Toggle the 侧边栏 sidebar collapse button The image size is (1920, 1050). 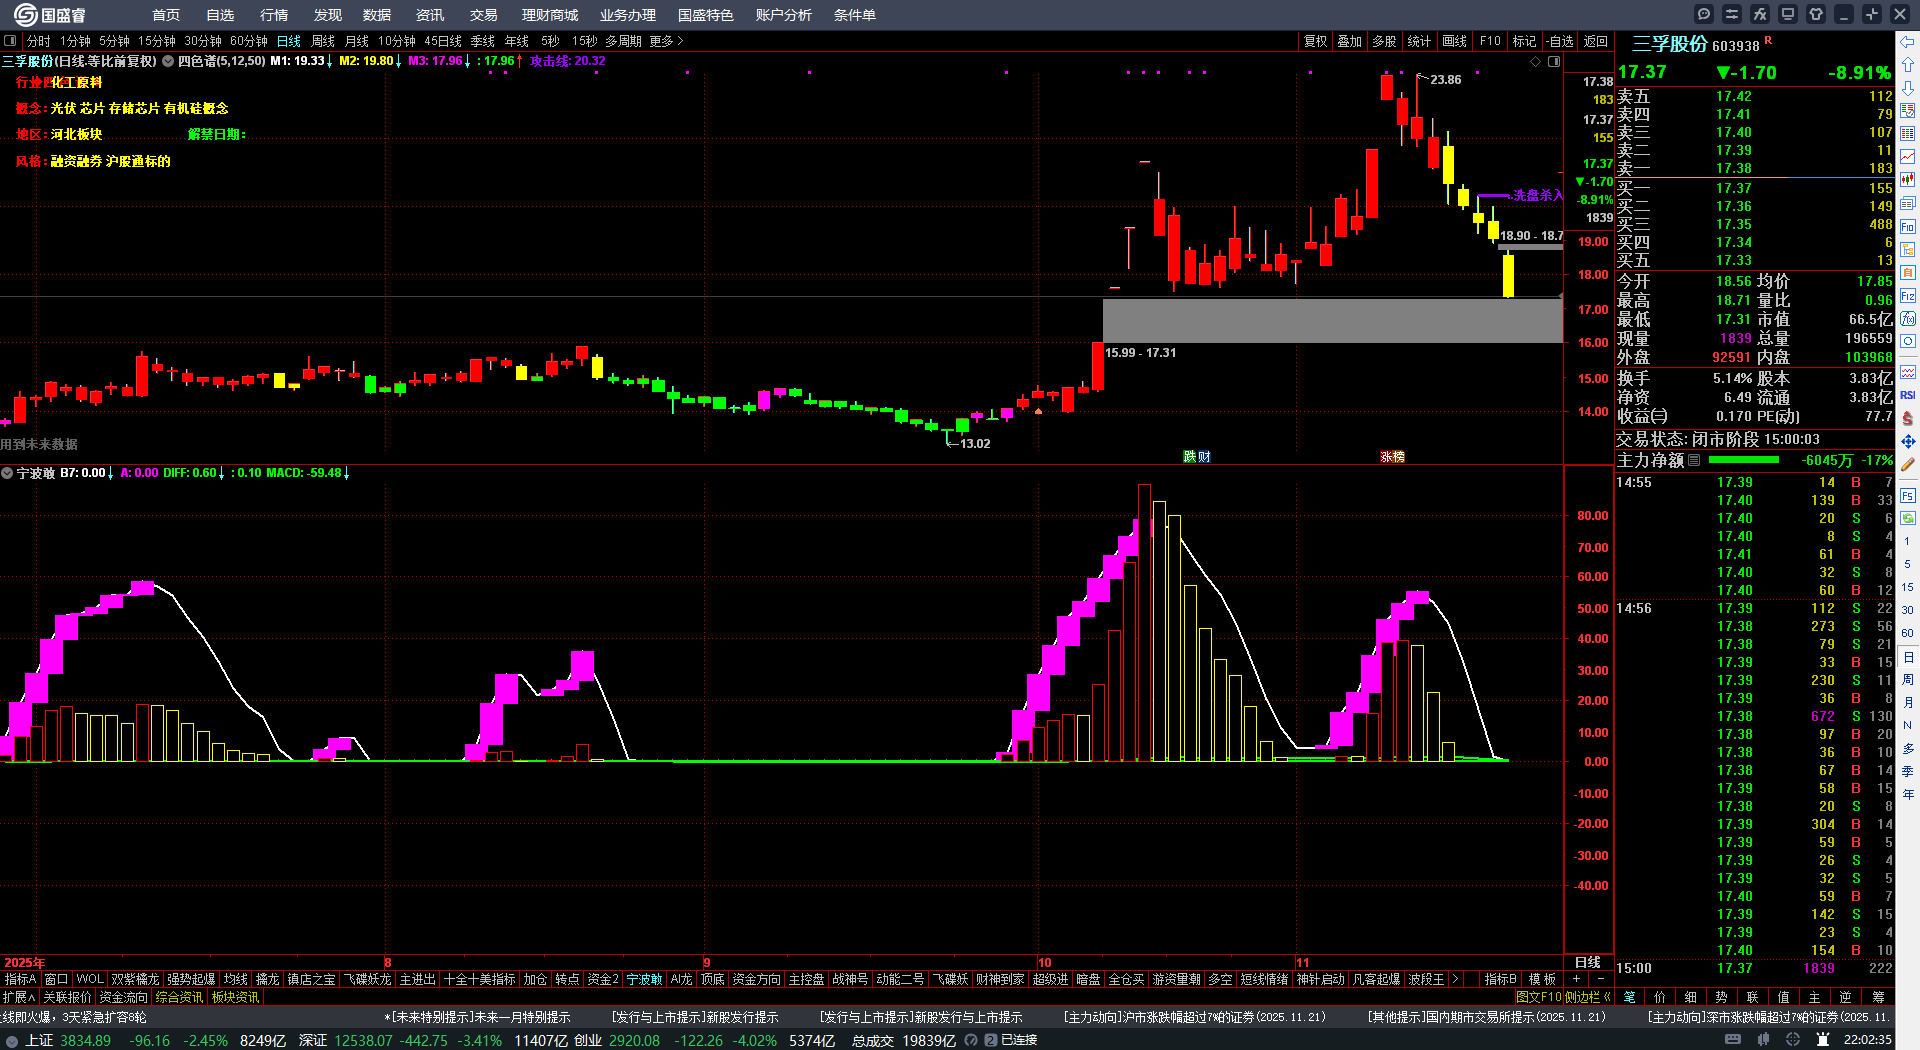pyautogui.click(x=1589, y=997)
